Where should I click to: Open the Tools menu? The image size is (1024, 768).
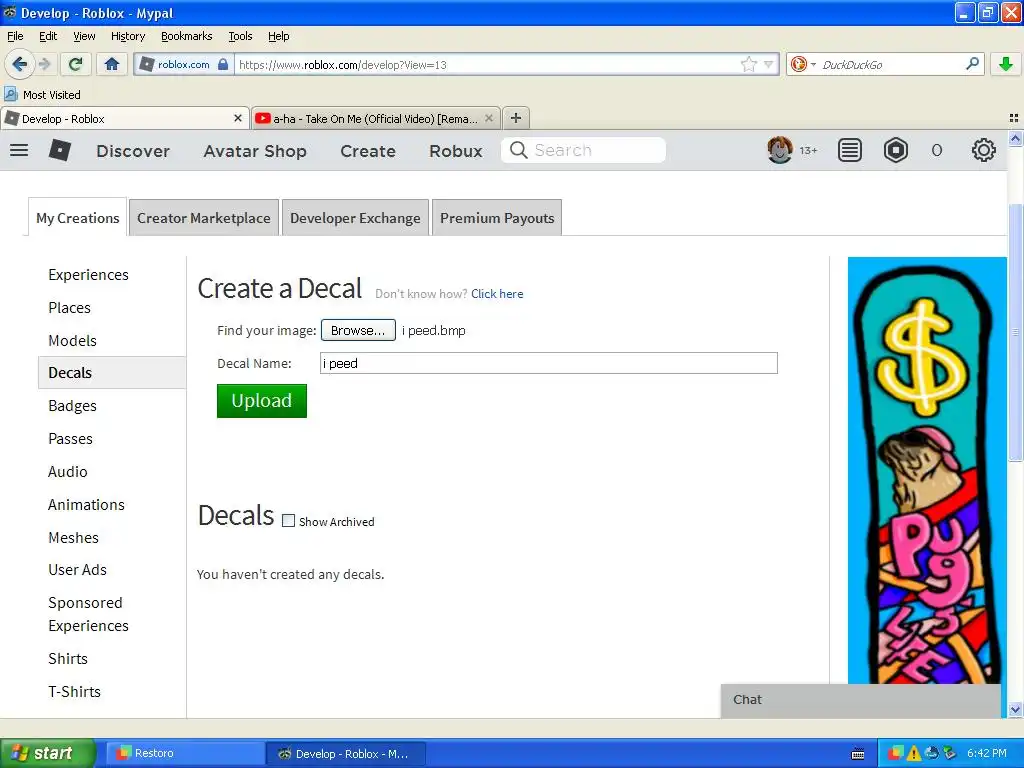(x=240, y=36)
